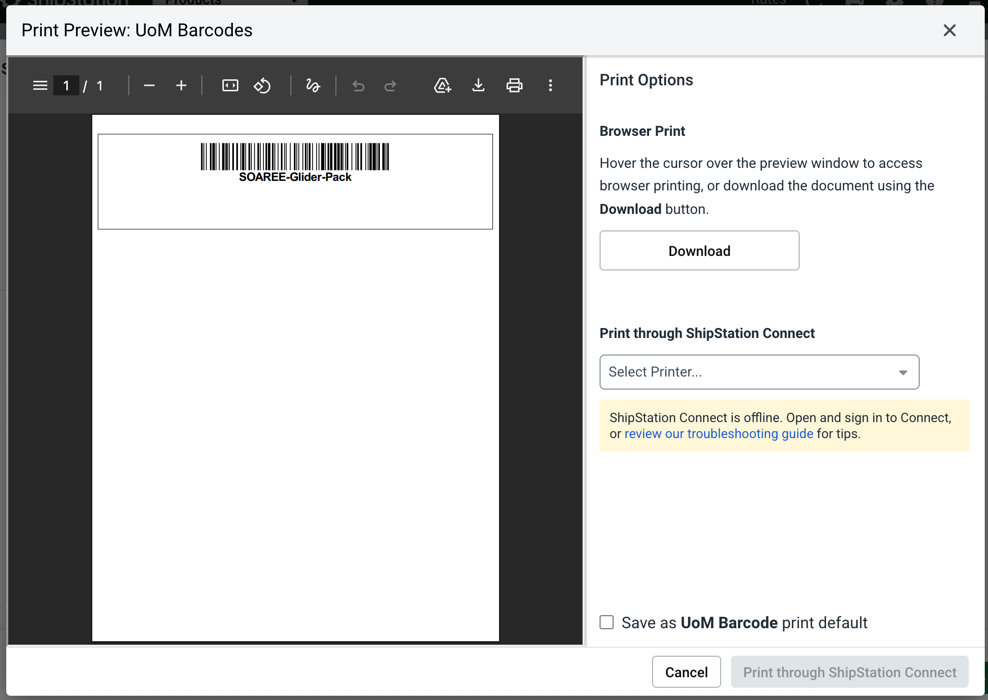Click the Print Preview: UoM Barcodes title

(137, 30)
